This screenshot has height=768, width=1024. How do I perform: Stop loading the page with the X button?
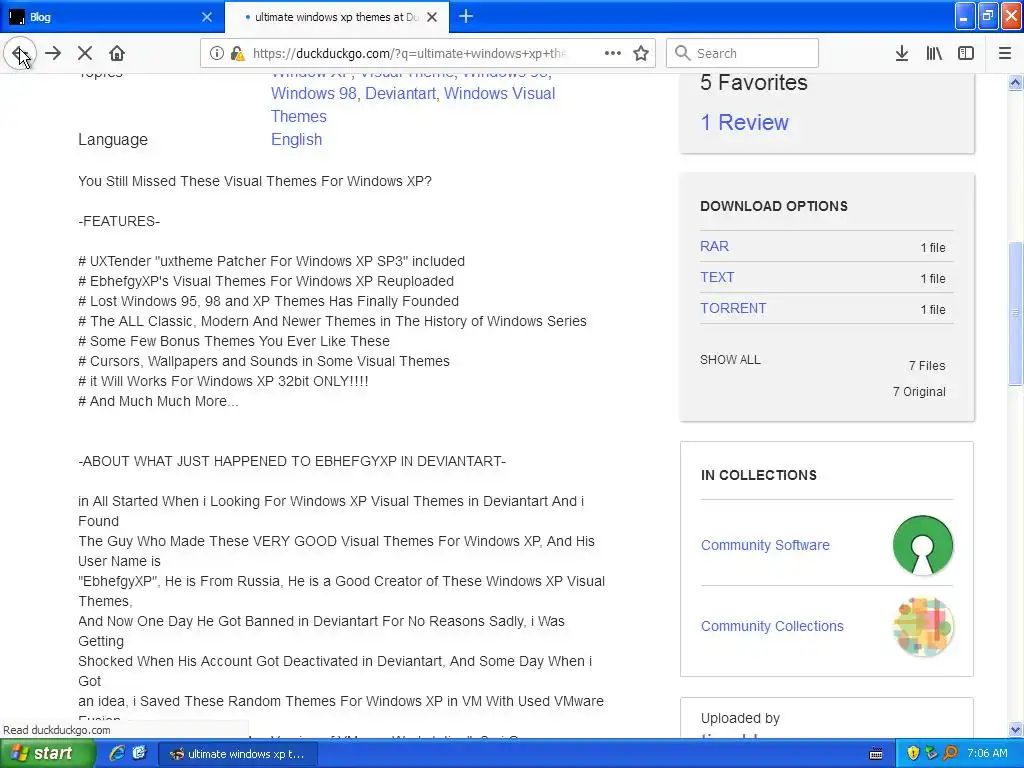coord(85,53)
